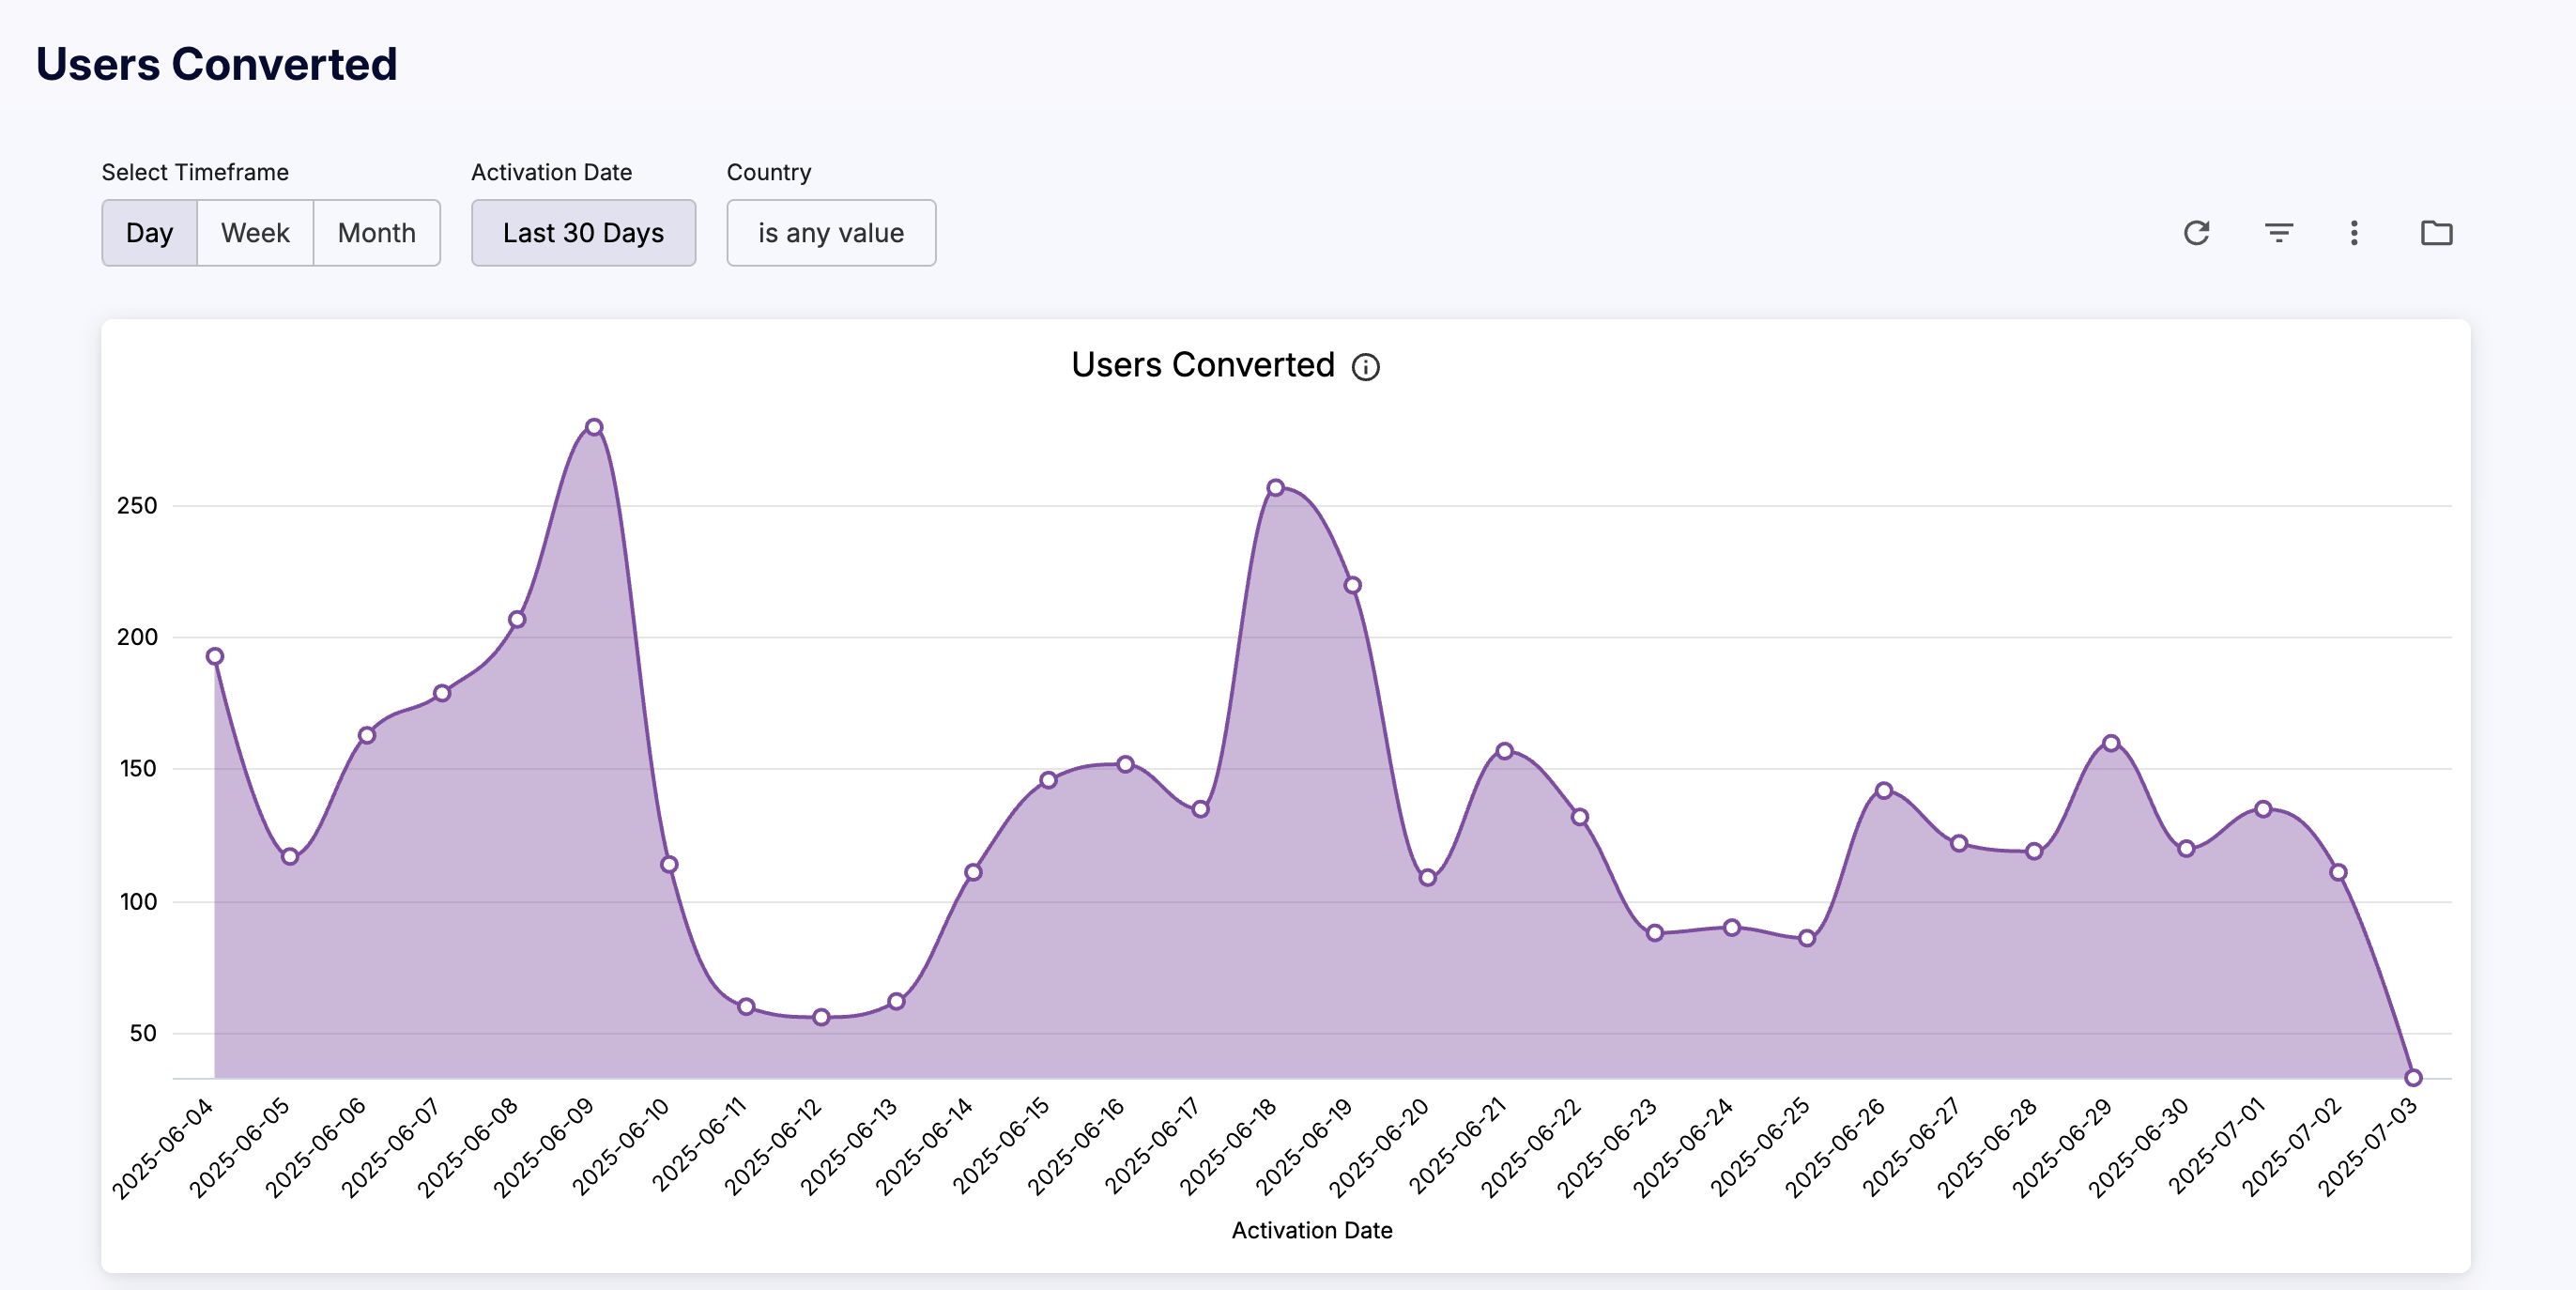
Task: Click the data point for 2025-06-05
Action: (290, 857)
